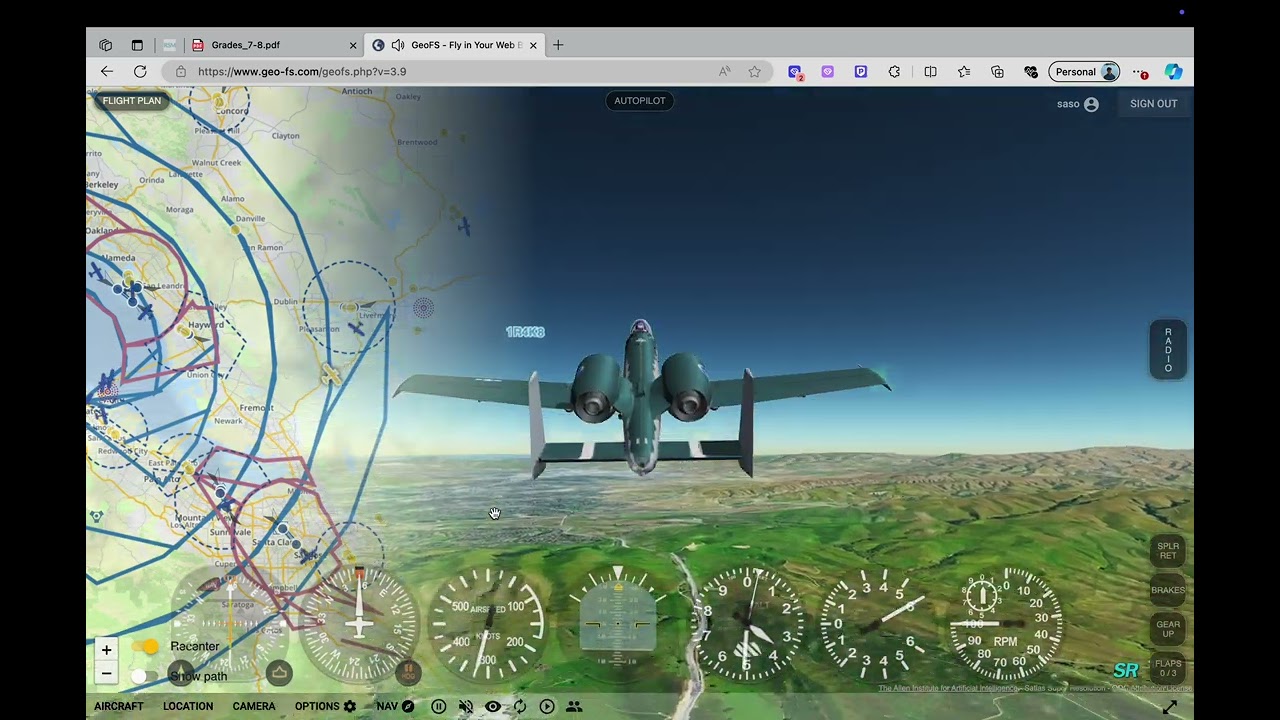The width and height of the screenshot is (1280, 720).
Task: Toggle the SPLR RET spoilers button
Action: pos(1168,551)
